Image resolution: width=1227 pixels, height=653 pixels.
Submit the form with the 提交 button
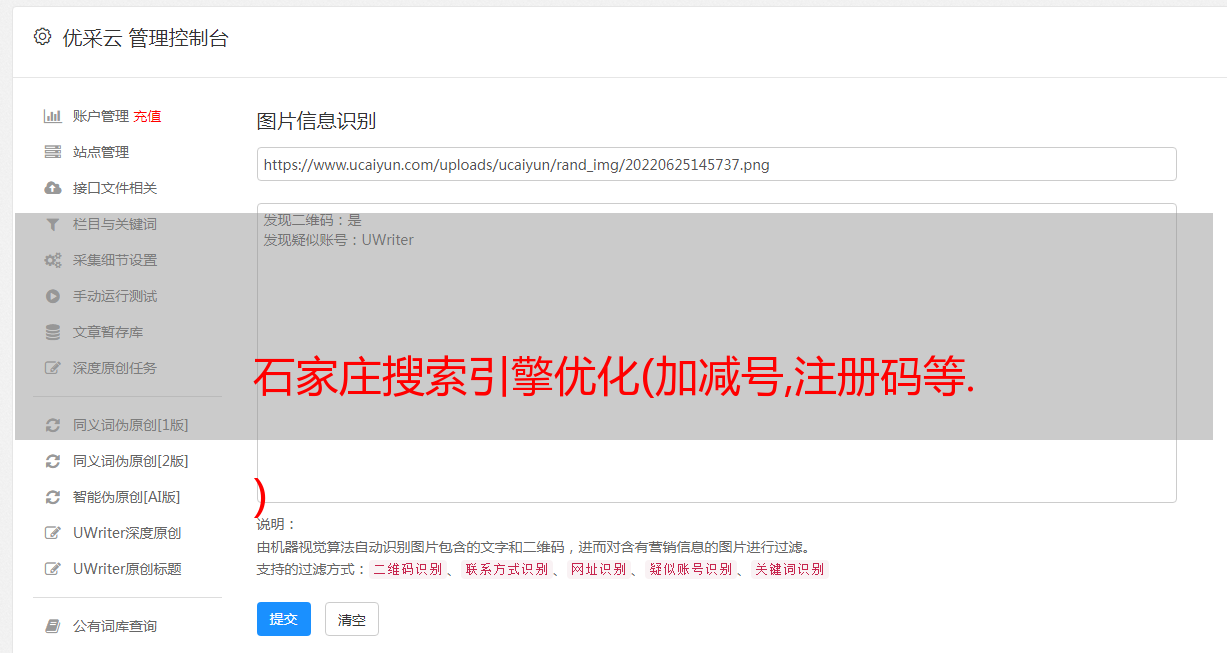click(x=284, y=619)
